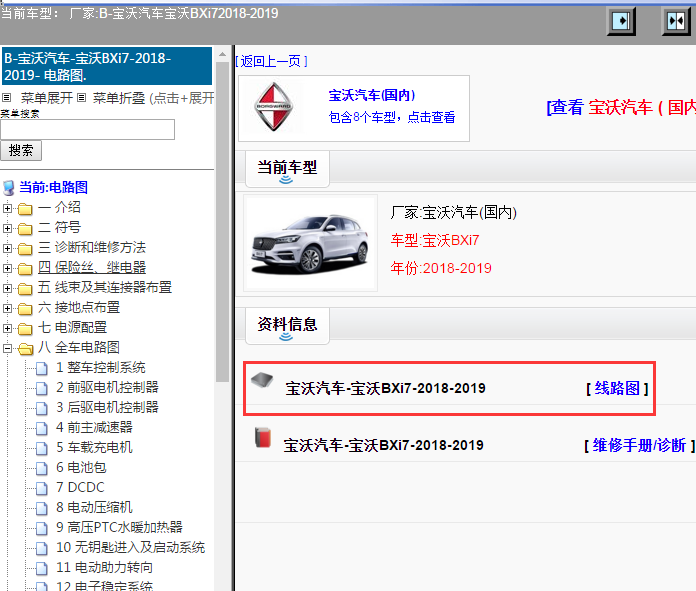Click document icon of 3 后驱电机控制器
The width and height of the screenshot is (696, 591).
click(x=42, y=409)
